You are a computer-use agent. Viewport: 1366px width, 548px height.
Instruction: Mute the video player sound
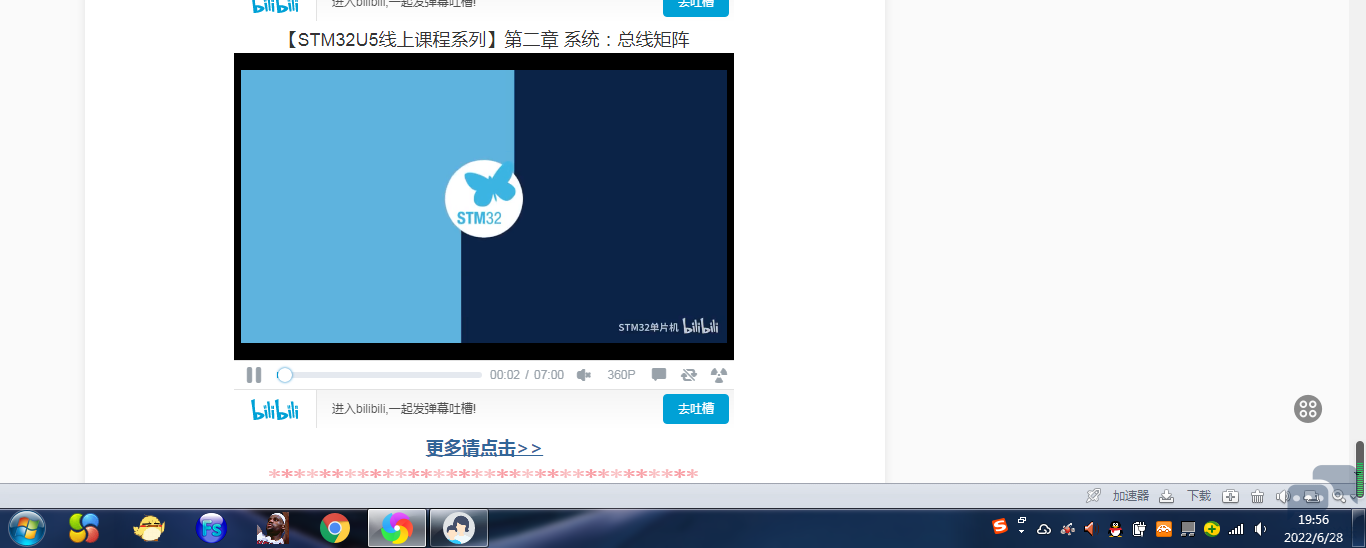[584, 375]
